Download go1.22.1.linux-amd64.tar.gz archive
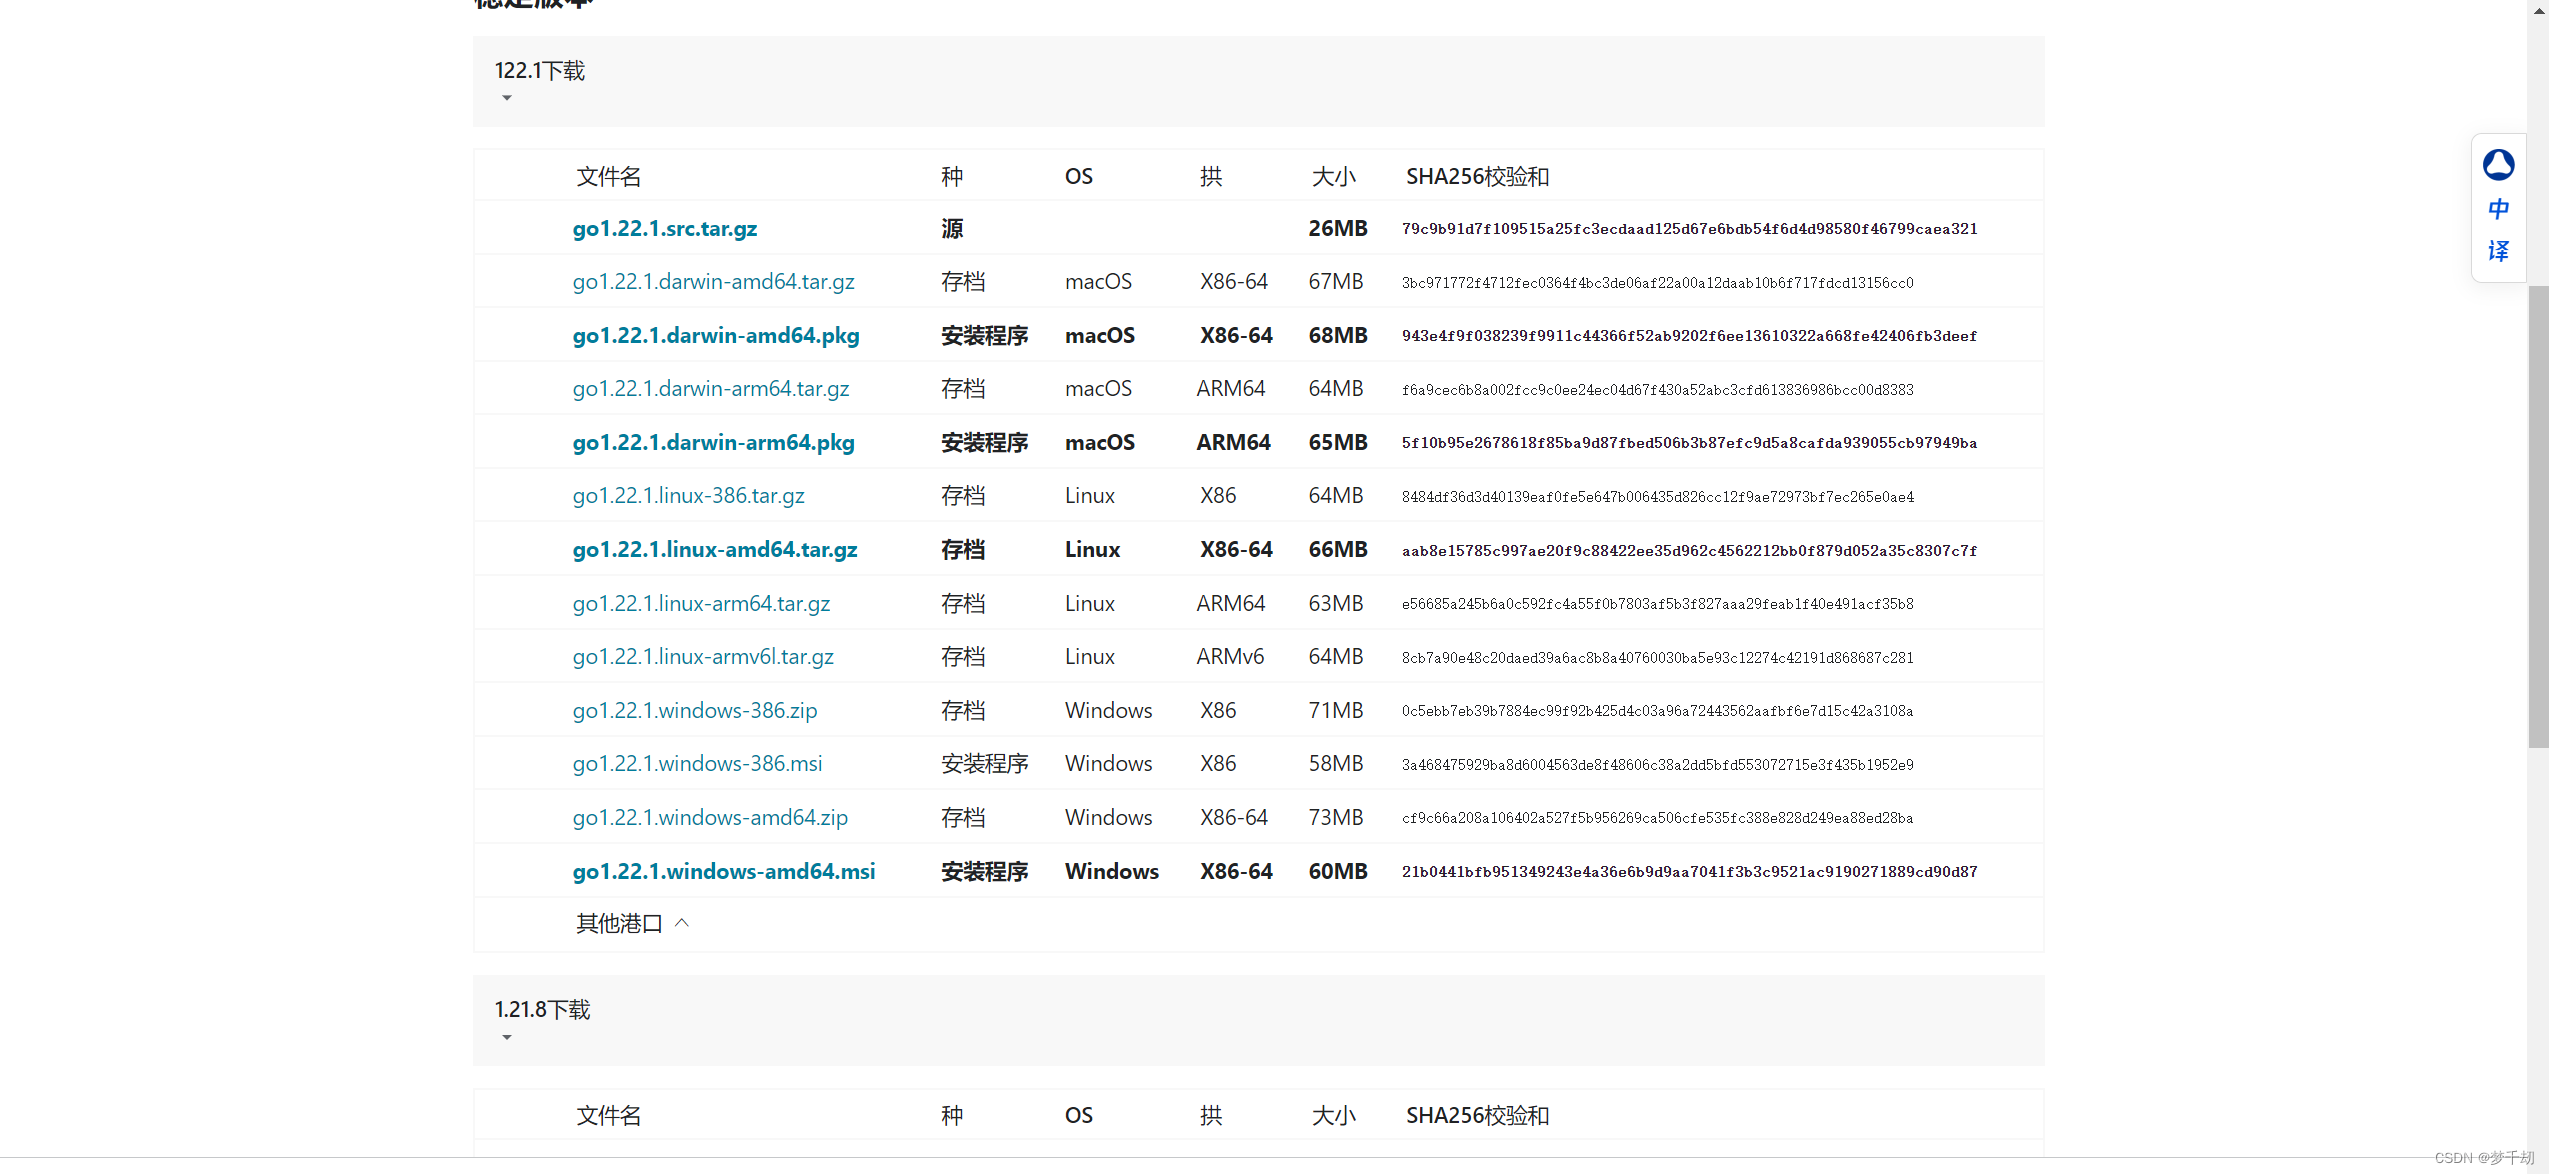 point(714,550)
